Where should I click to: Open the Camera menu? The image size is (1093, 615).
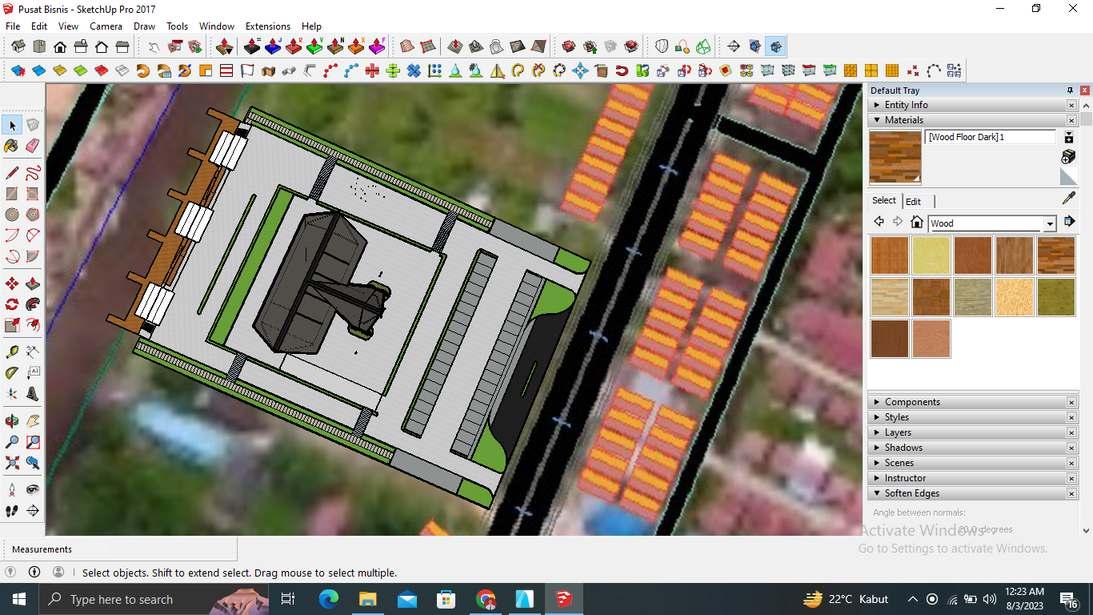coord(105,26)
